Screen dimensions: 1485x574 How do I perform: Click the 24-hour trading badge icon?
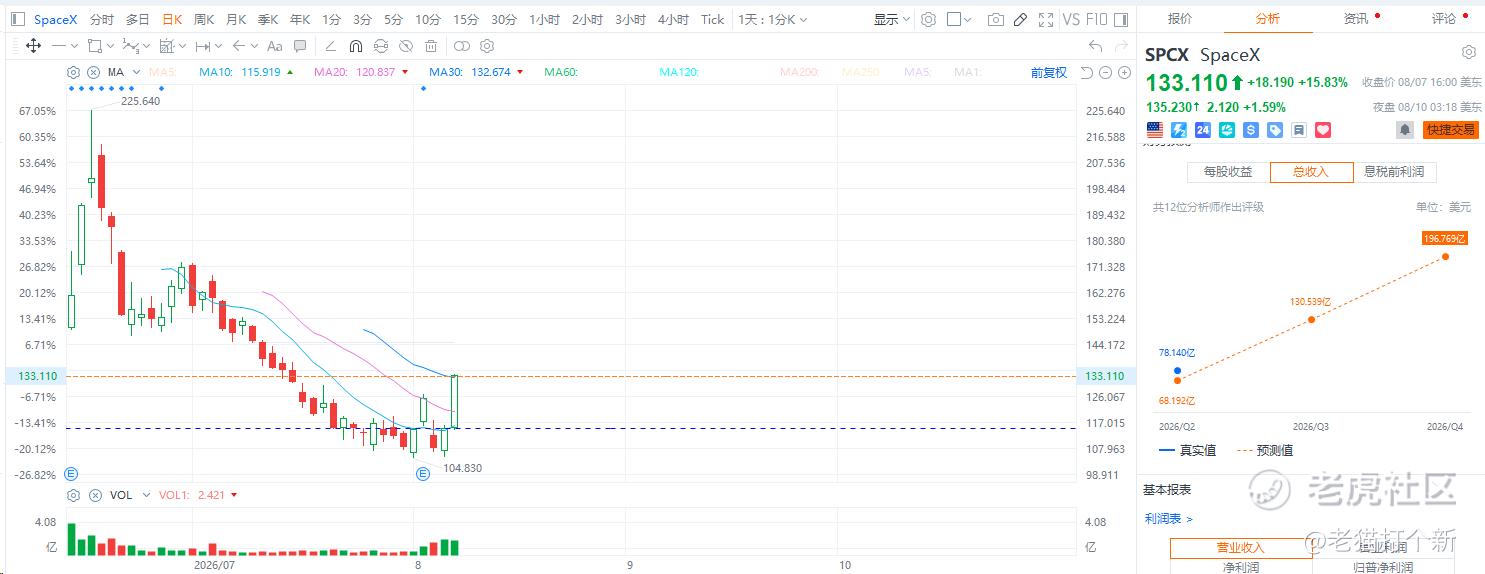click(1203, 130)
